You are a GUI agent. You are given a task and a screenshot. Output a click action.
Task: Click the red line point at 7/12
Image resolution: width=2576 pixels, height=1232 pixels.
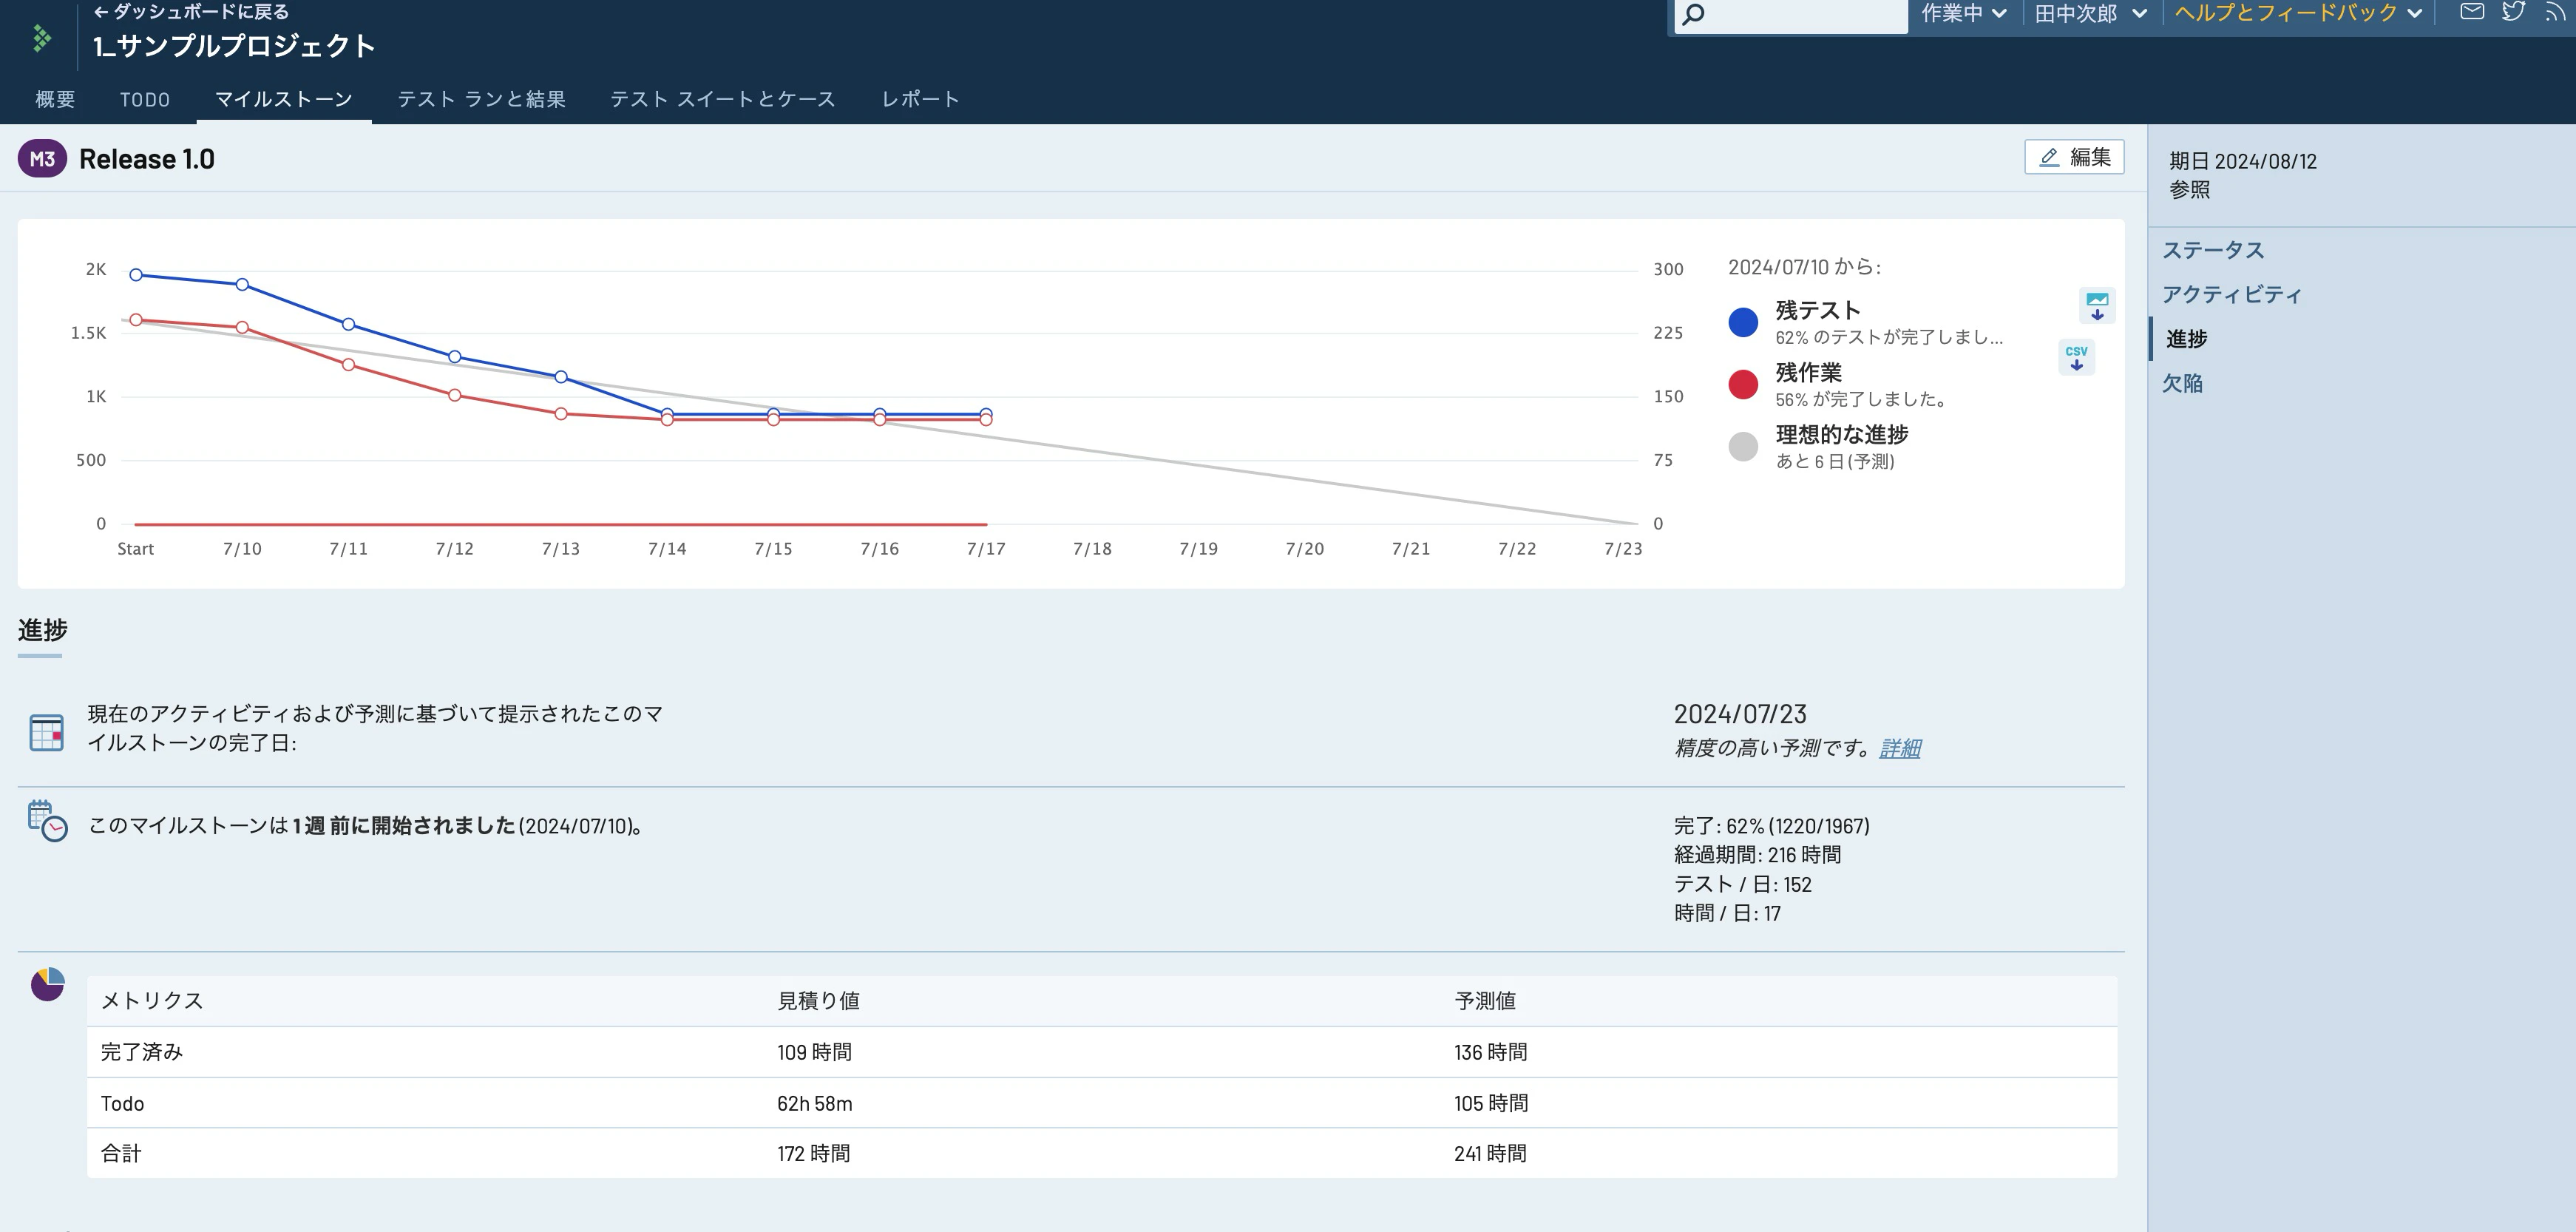tap(455, 395)
